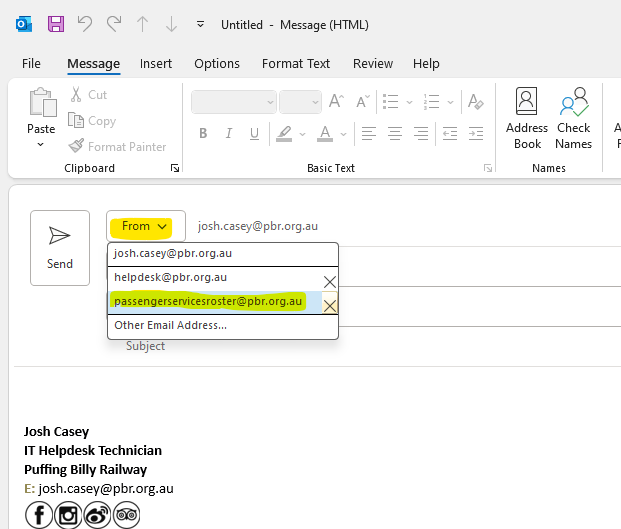Click the signature email josh.casey@pbr.org.au
Image resolution: width=621 pixels, height=529 pixels.
pos(106,489)
